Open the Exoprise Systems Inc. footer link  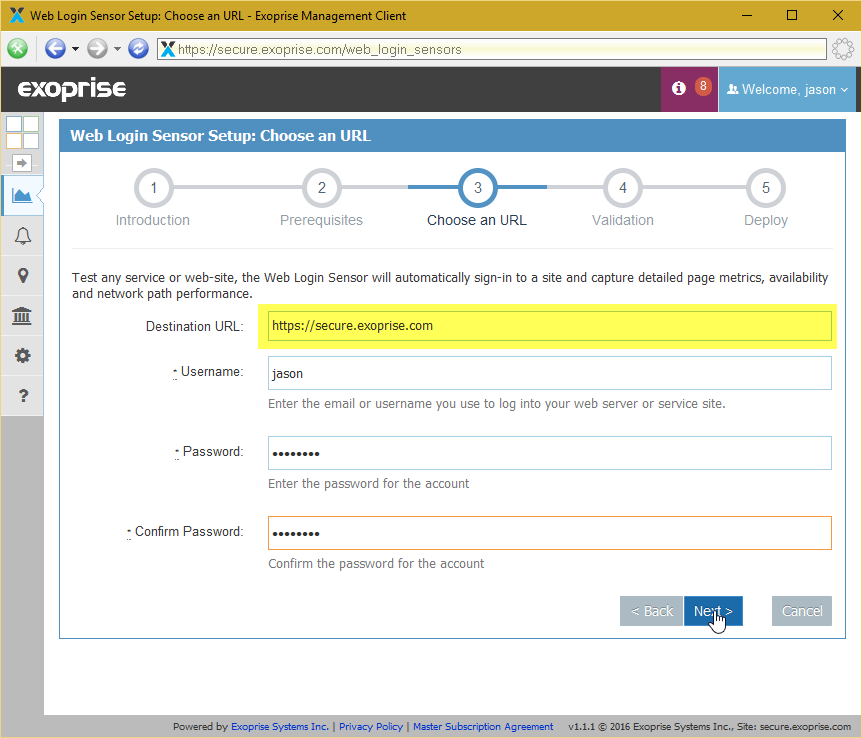click(x=280, y=726)
